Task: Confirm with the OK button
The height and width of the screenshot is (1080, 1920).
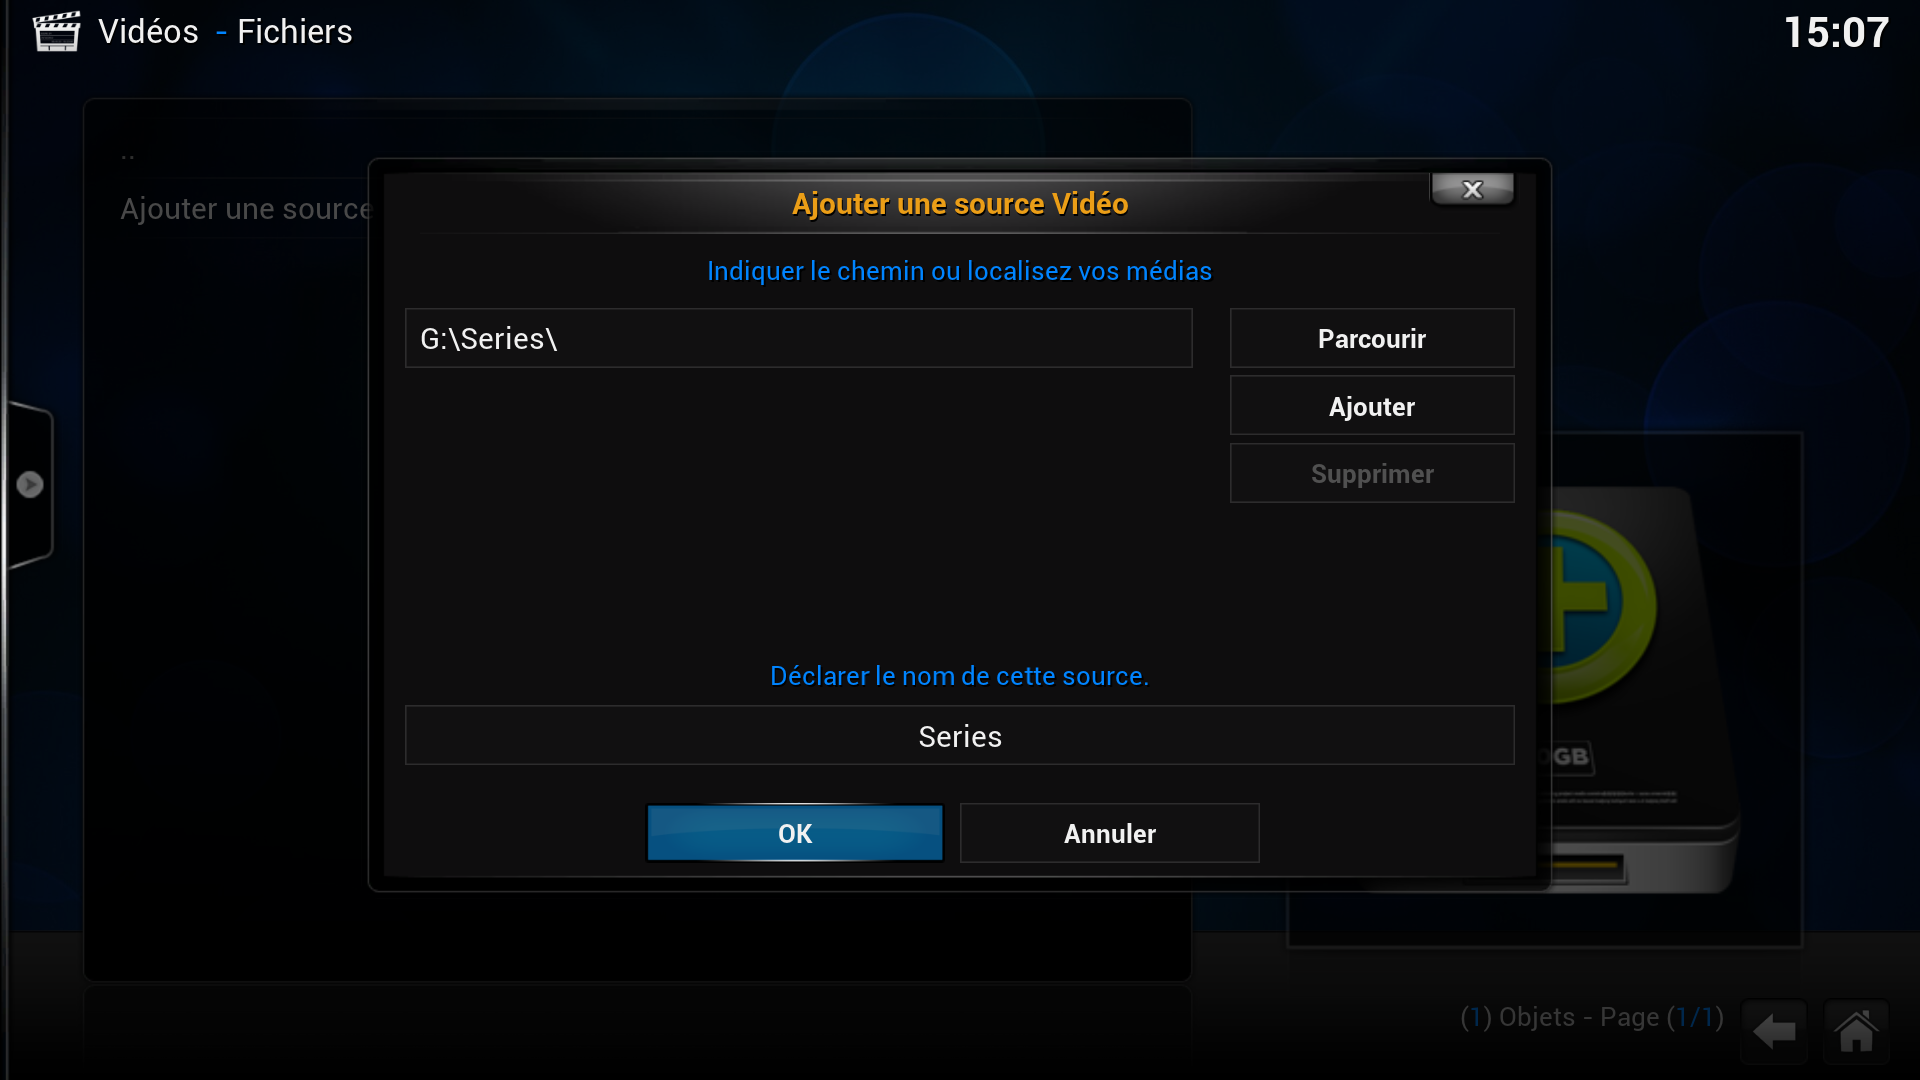Action: pyautogui.click(x=795, y=833)
